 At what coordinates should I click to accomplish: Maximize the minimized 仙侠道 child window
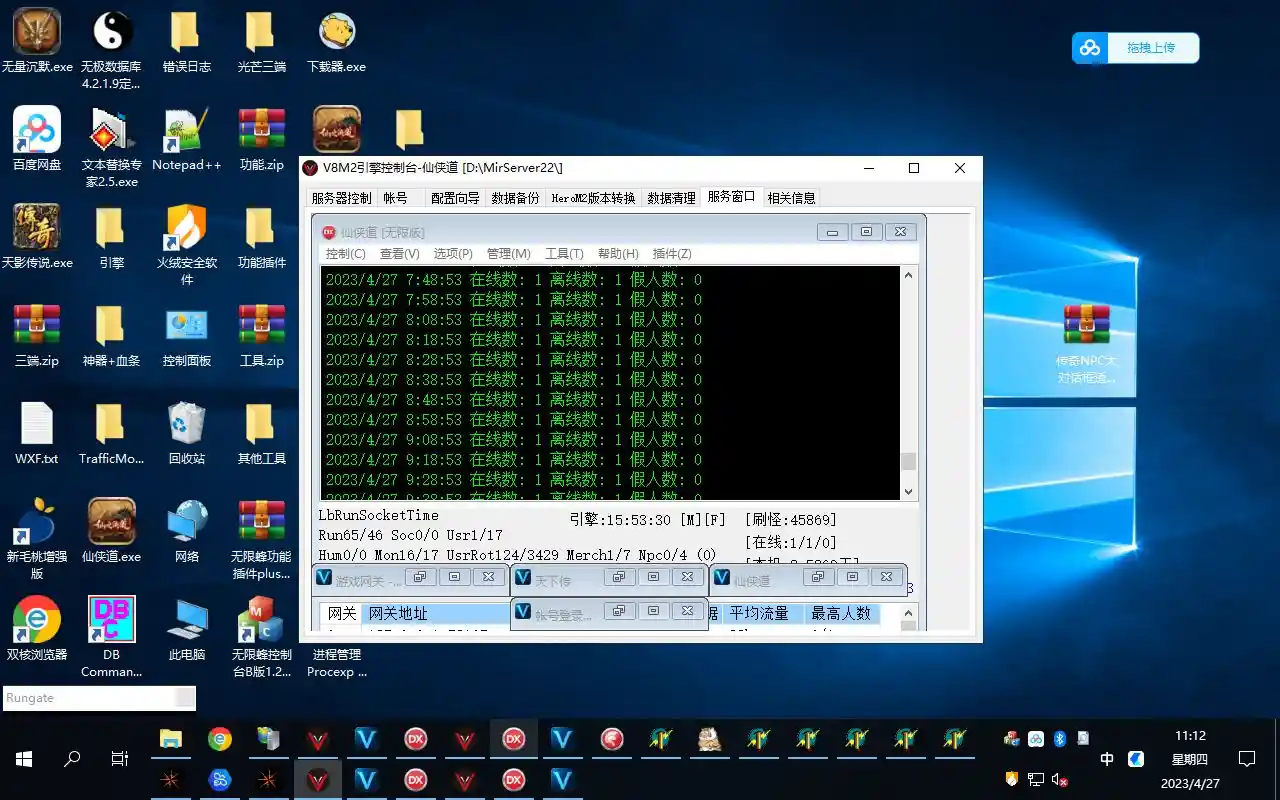[852, 577]
